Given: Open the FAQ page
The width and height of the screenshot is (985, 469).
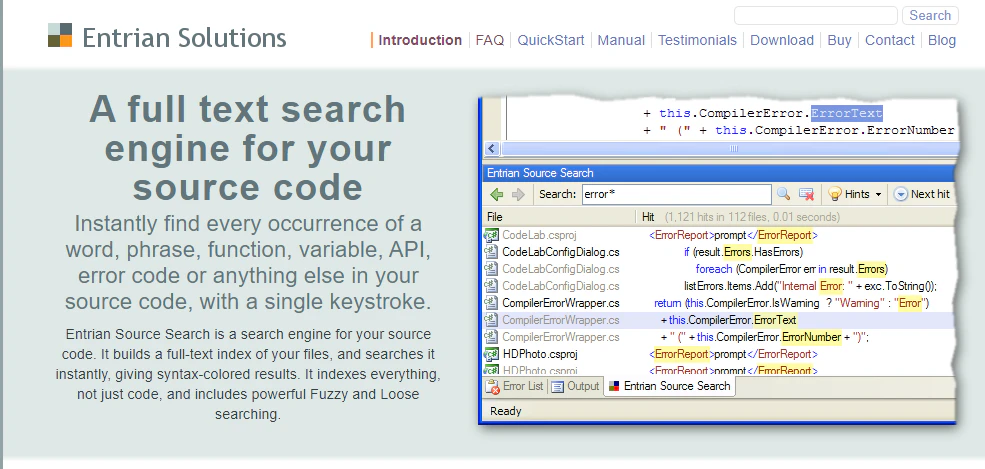Looking at the screenshot, I should click(490, 40).
